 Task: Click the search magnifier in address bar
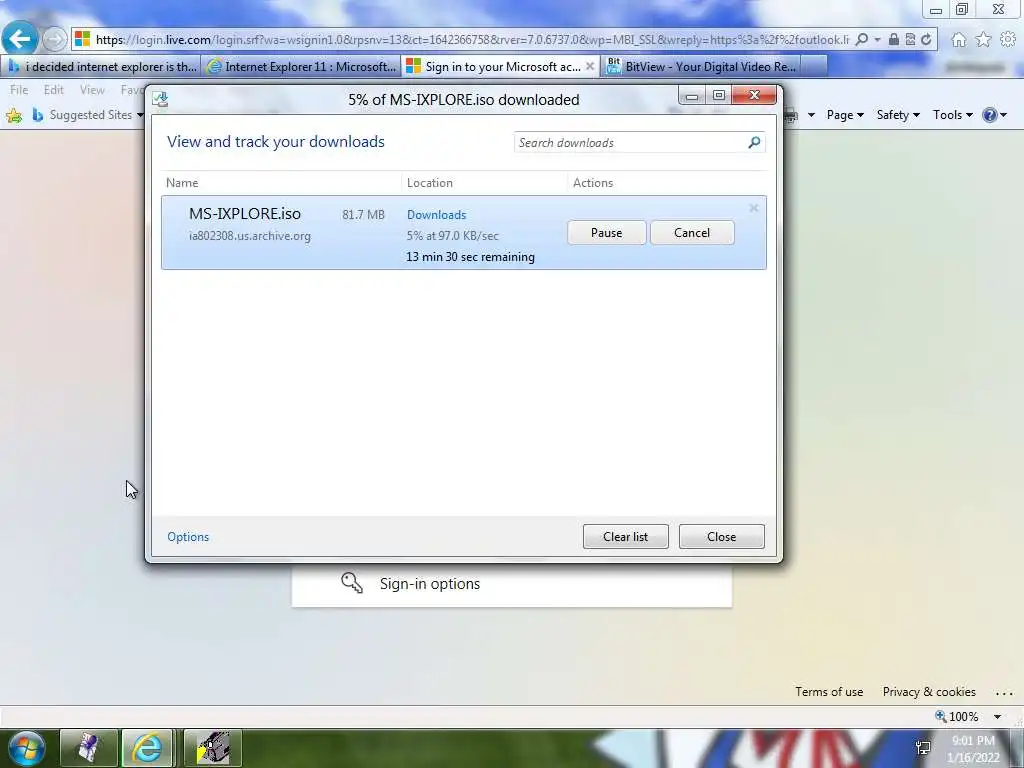point(861,40)
